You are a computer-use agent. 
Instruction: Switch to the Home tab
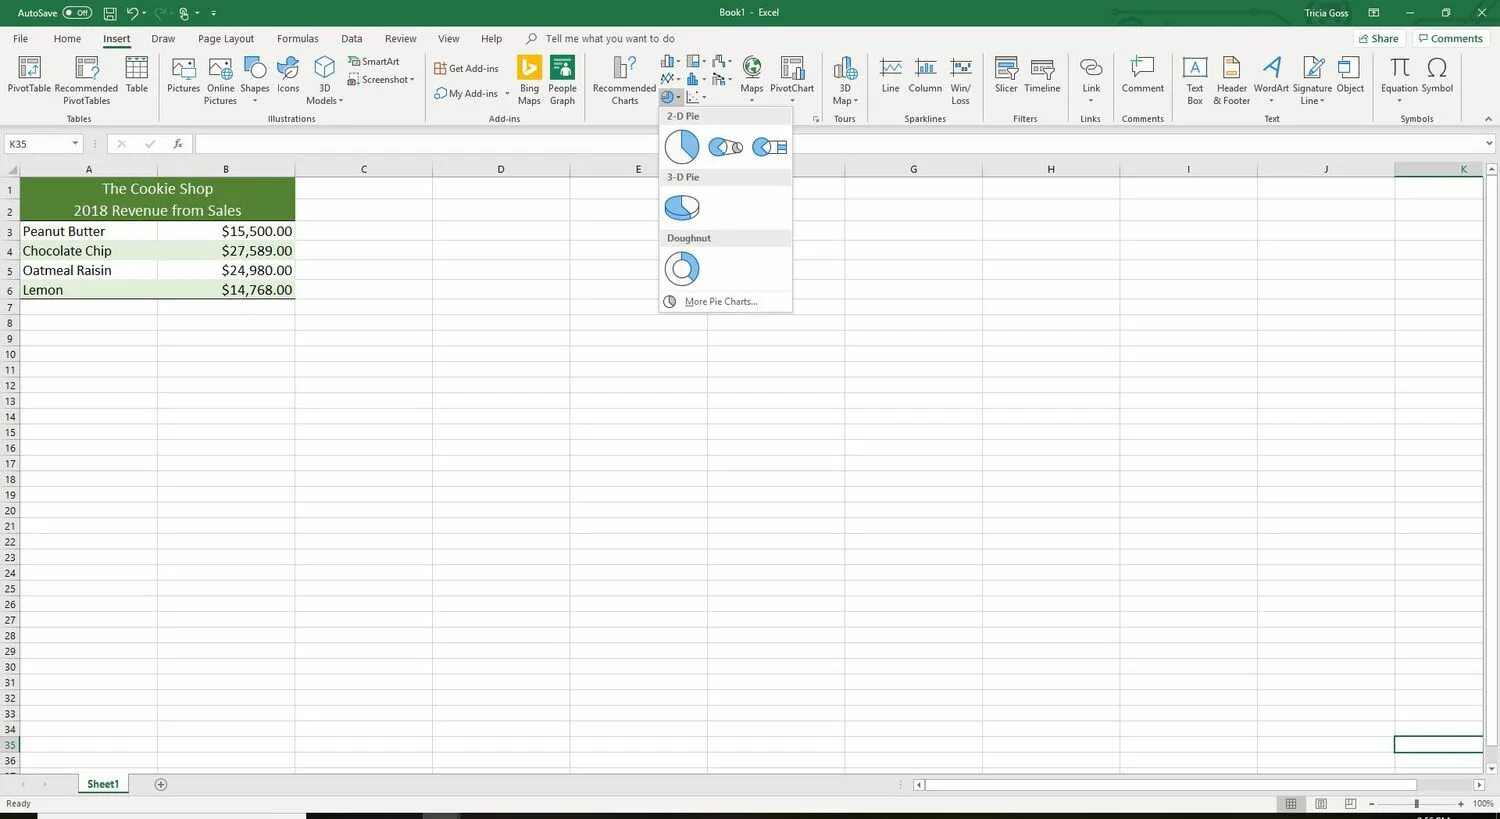tap(67, 39)
